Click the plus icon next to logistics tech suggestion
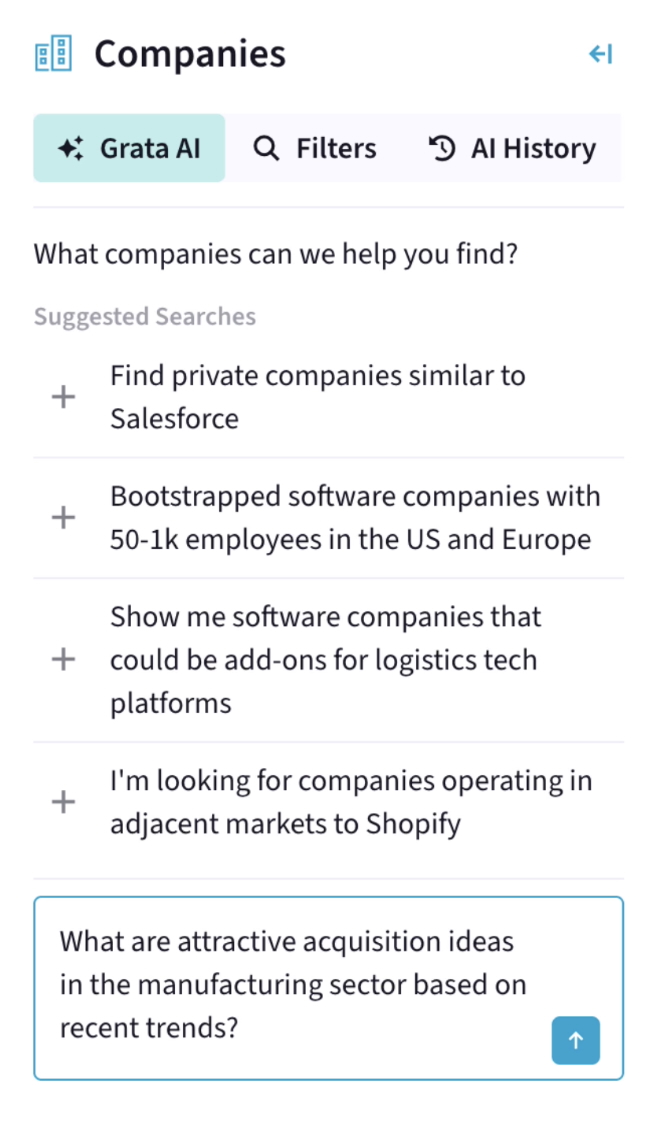 (x=62, y=658)
